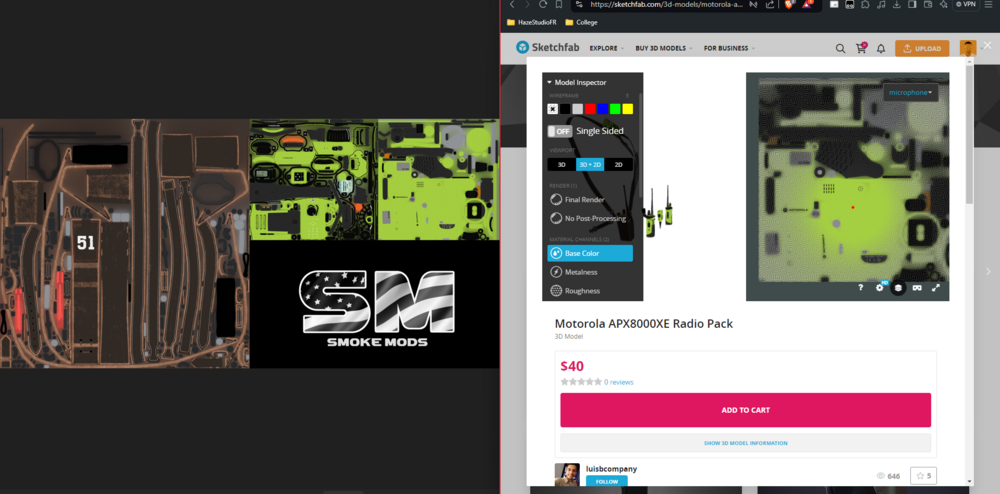The height and width of the screenshot is (494, 1000).
Task: Open the viewer help question mark
Action: [860, 287]
